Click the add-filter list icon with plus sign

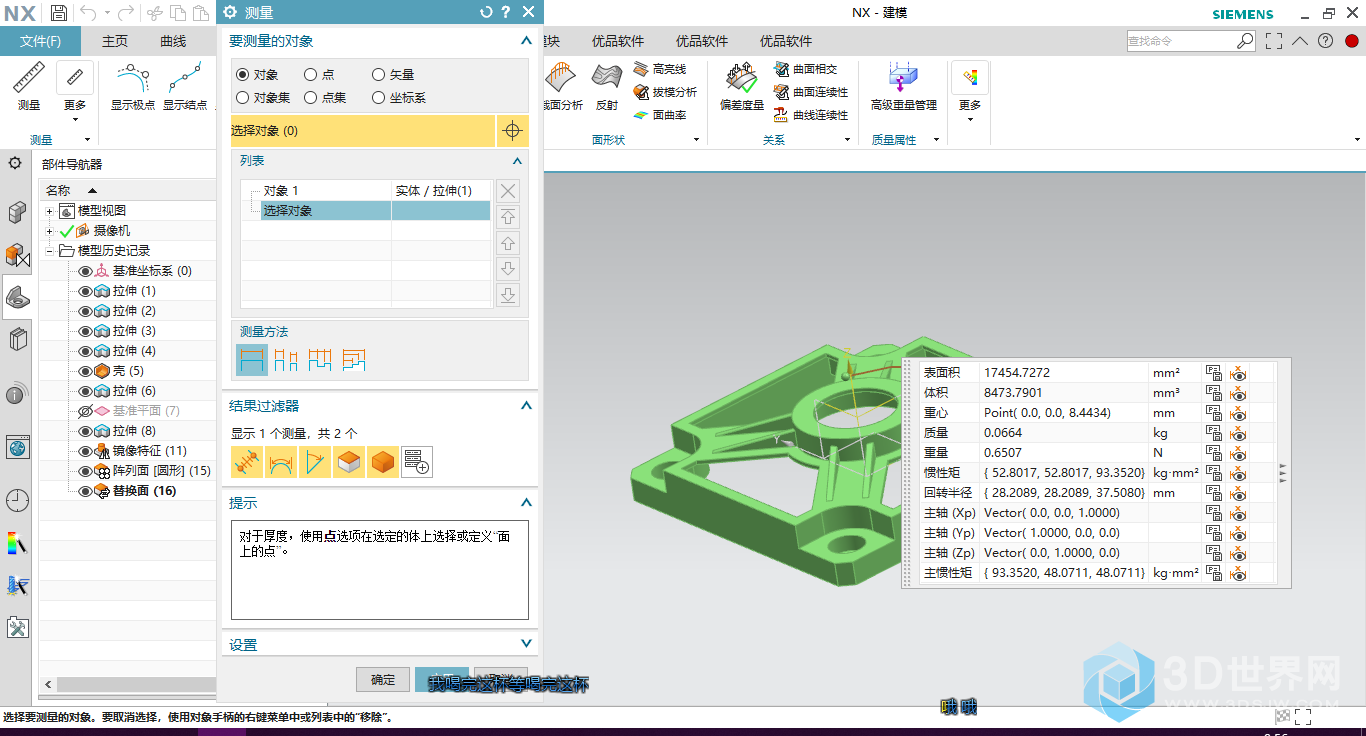coord(417,462)
